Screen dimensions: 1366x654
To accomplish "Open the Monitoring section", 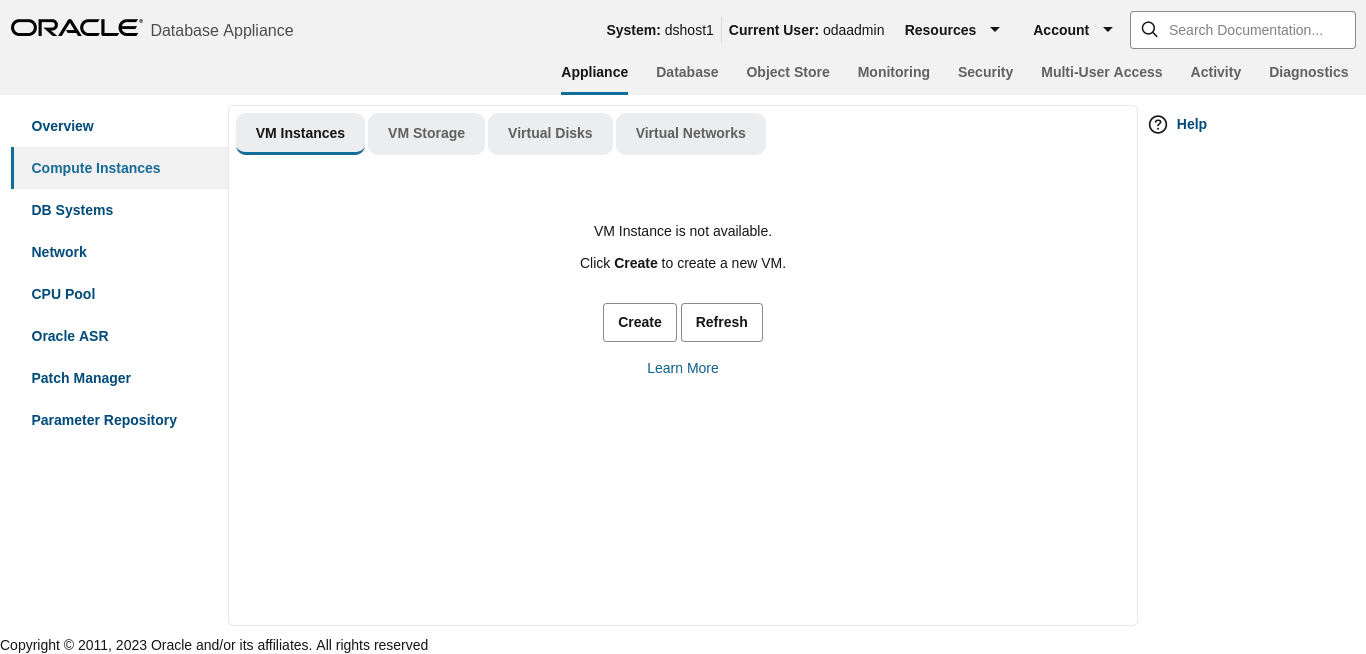I will click(x=893, y=72).
